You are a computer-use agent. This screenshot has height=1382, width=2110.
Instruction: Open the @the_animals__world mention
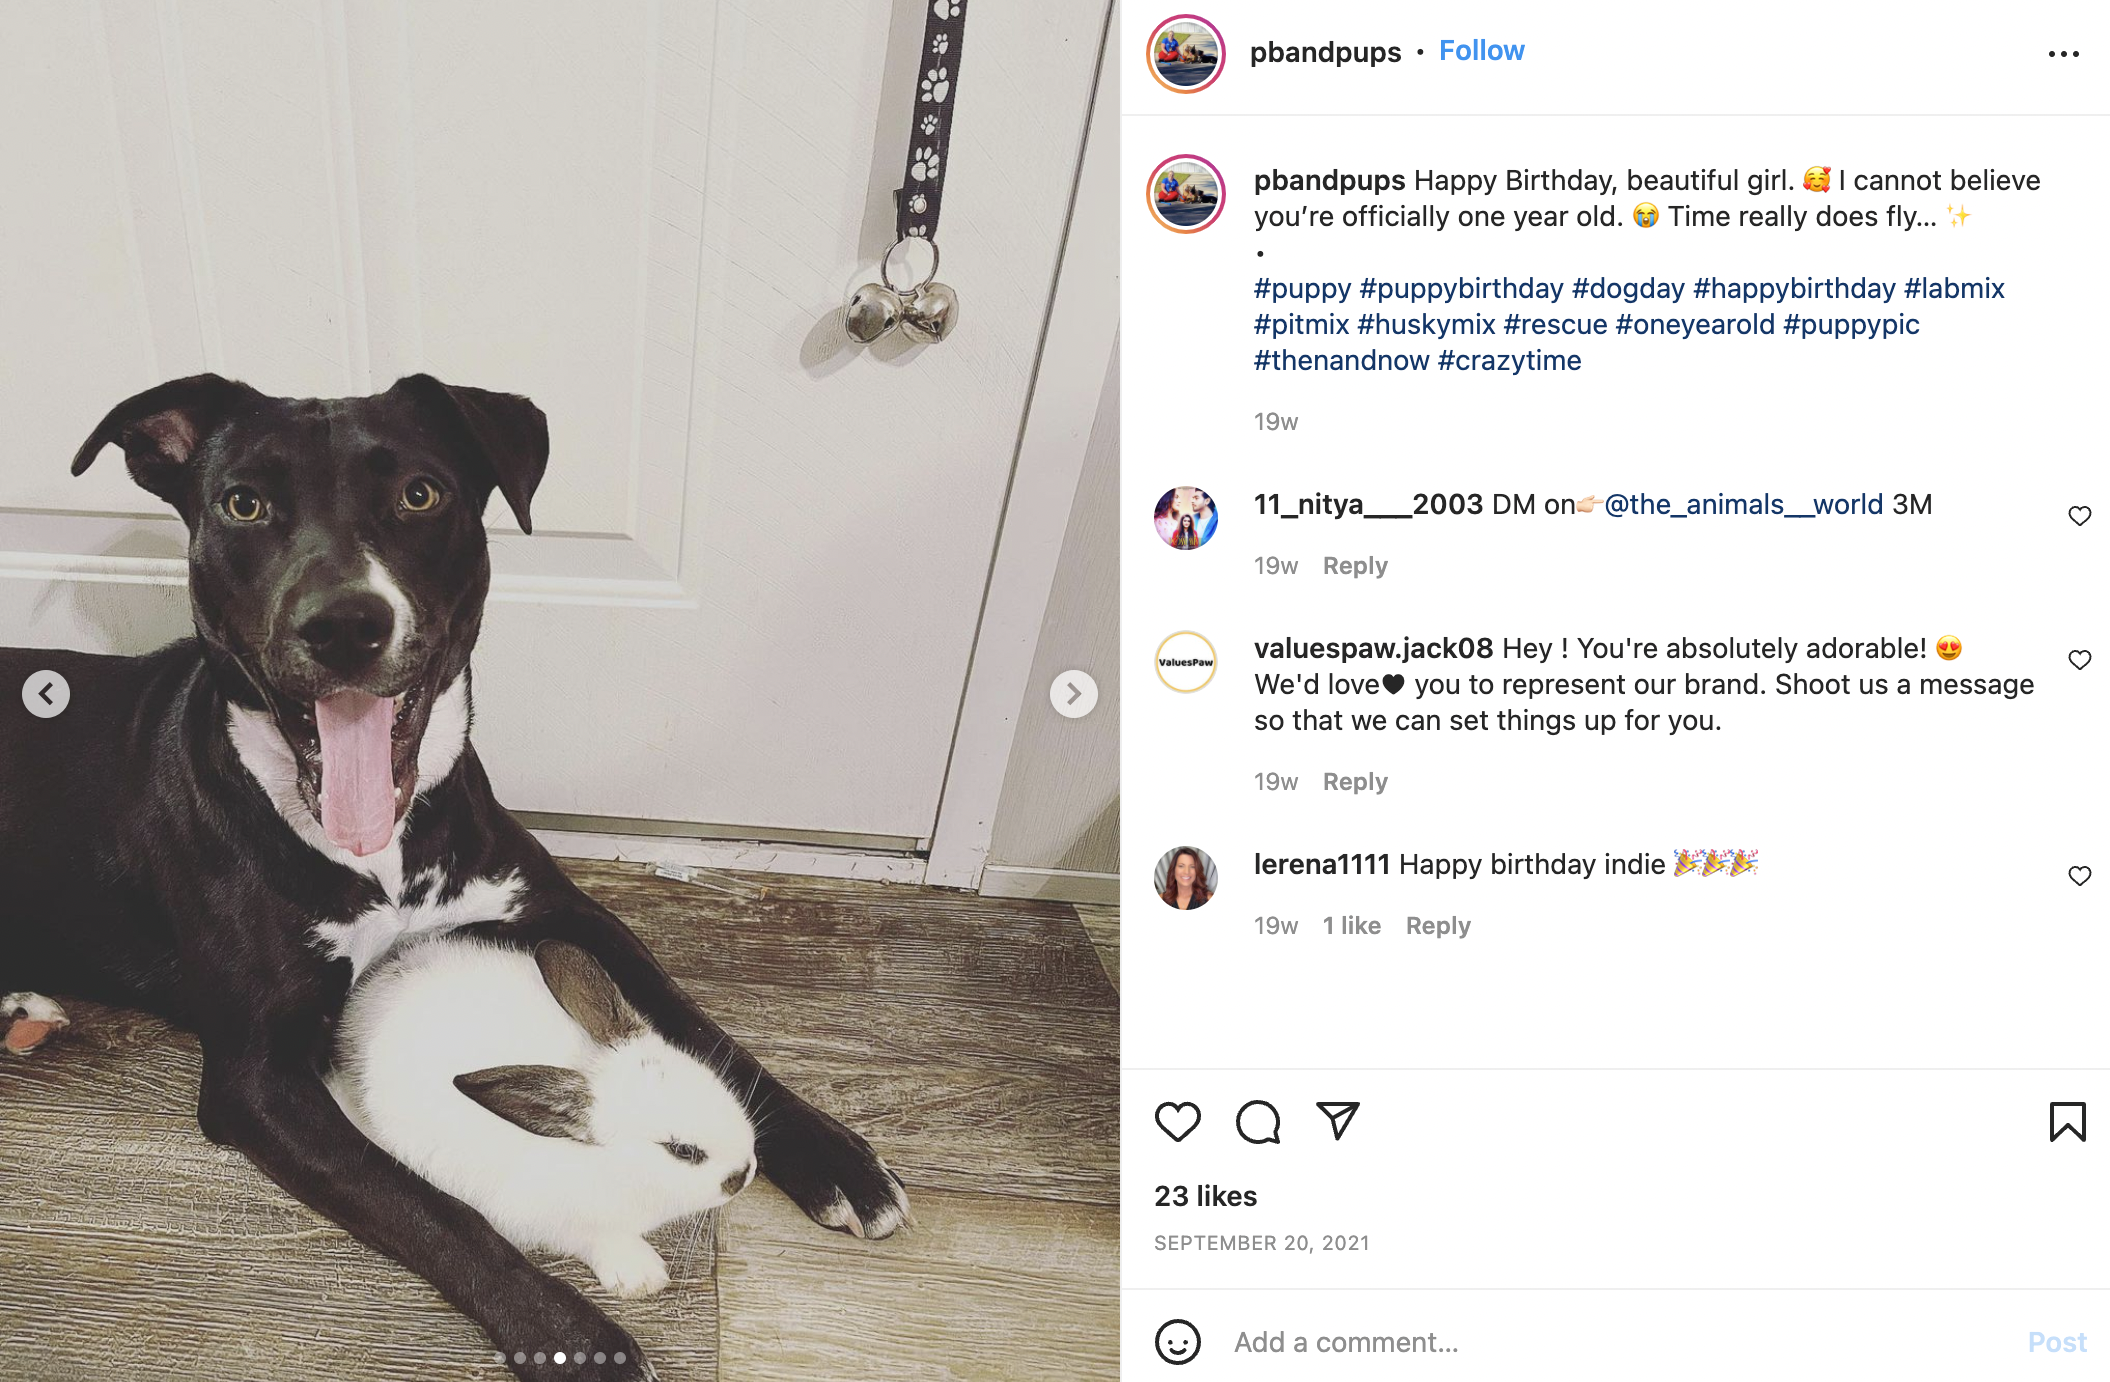click(x=1743, y=505)
